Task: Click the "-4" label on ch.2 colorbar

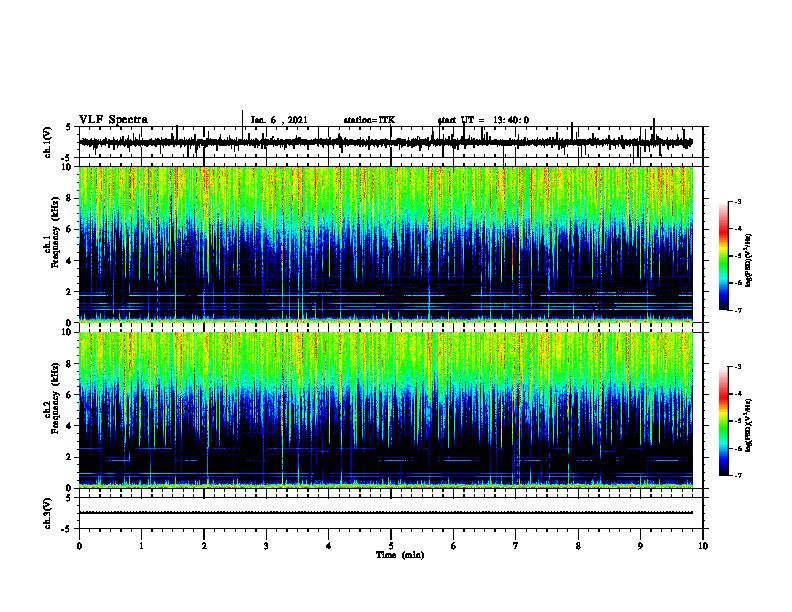Action: click(x=738, y=394)
